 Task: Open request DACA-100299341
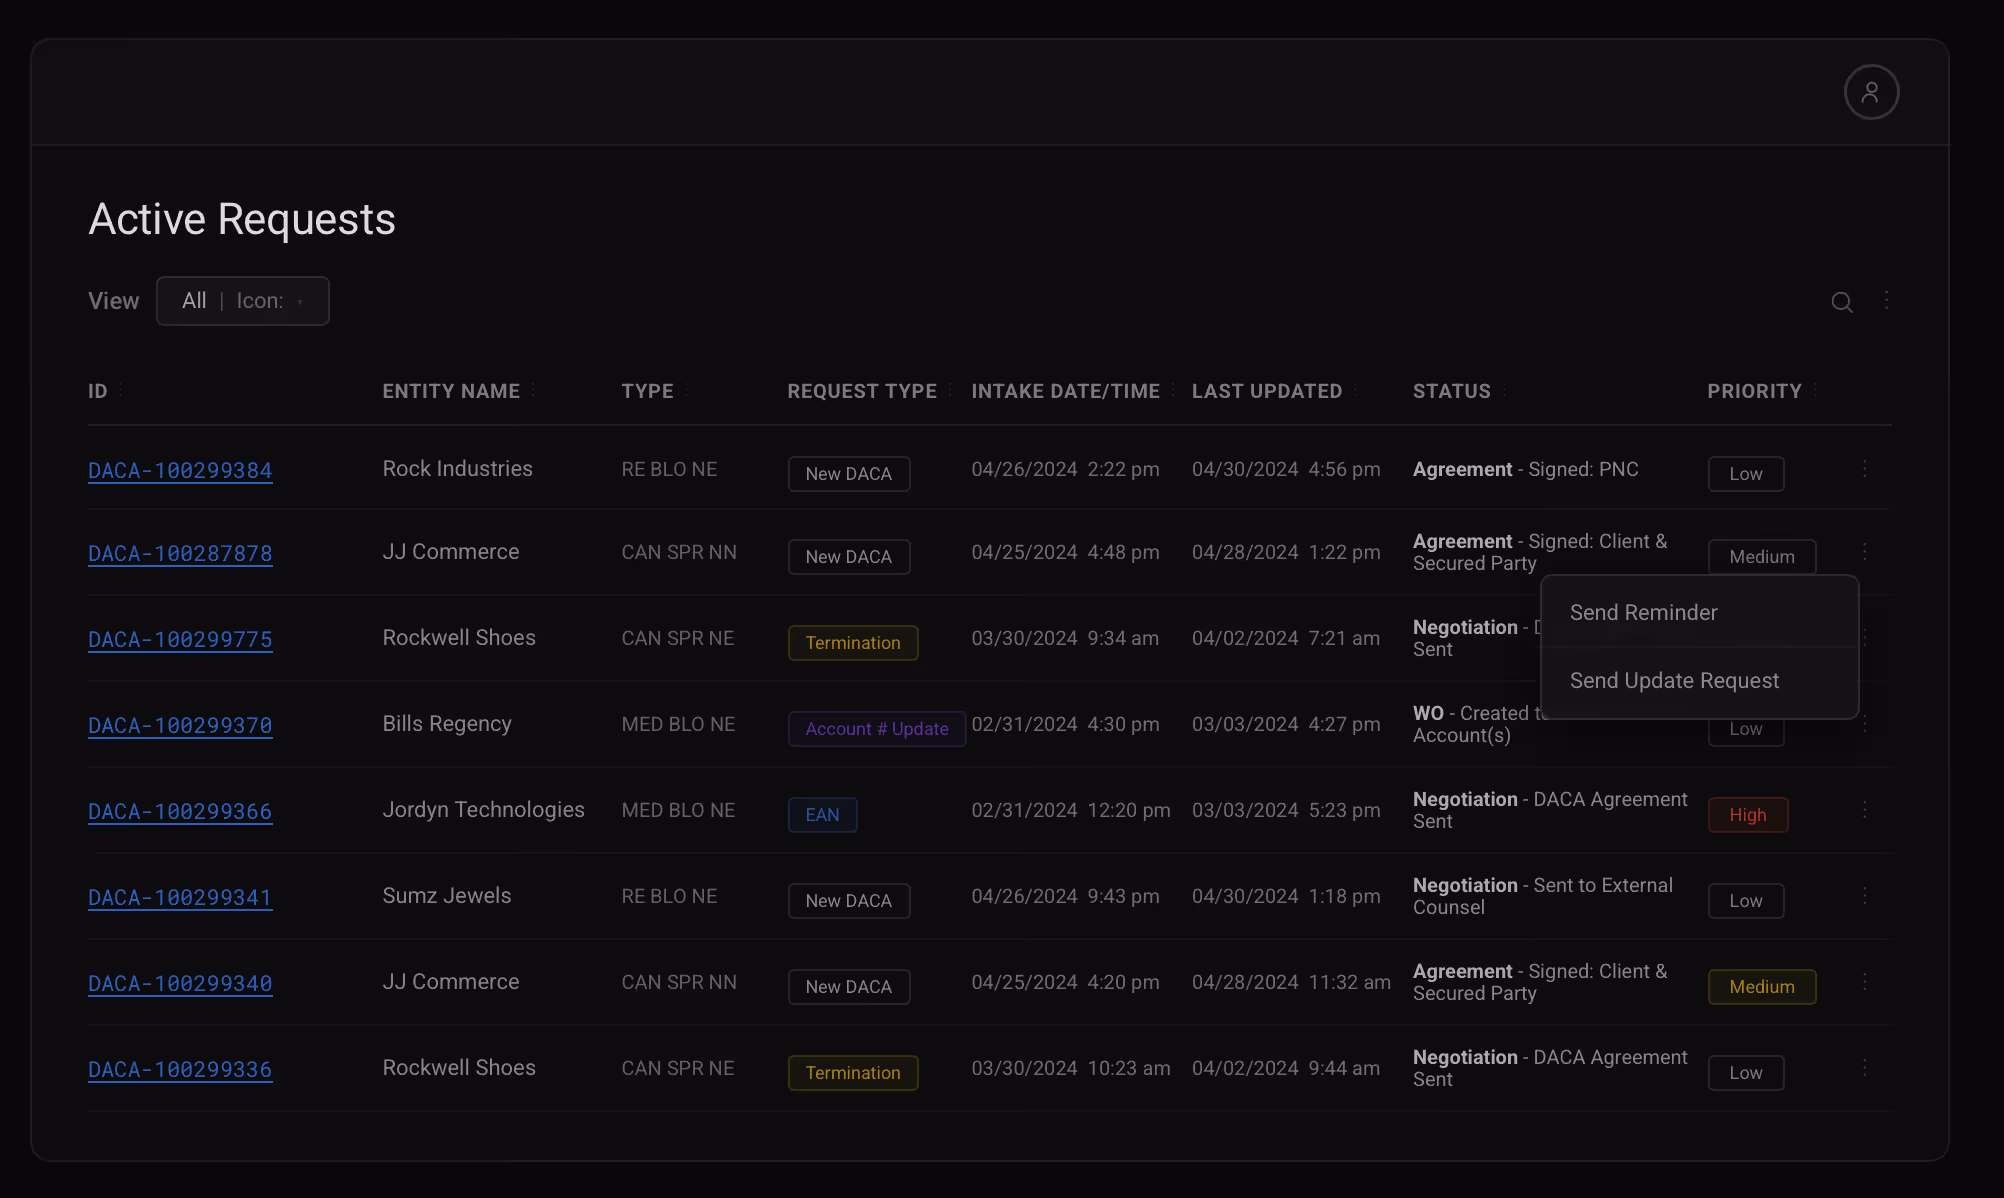[180, 897]
